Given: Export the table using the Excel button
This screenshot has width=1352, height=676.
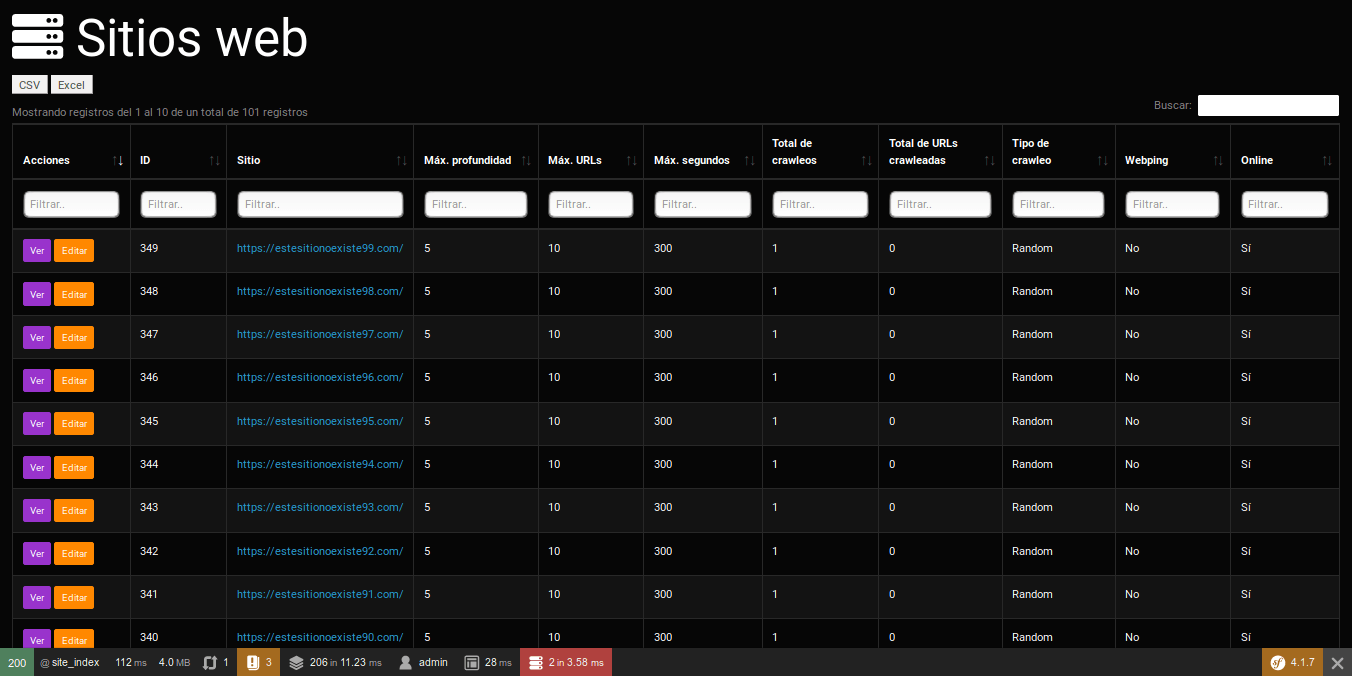Looking at the screenshot, I should tap(71, 84).
